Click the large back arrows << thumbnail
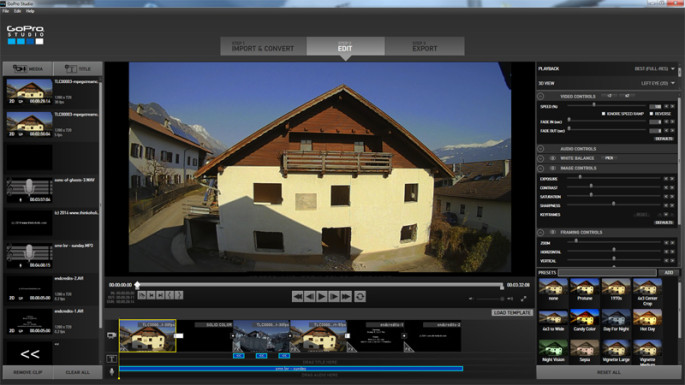 pyautogui.click(x=30, y=354)
